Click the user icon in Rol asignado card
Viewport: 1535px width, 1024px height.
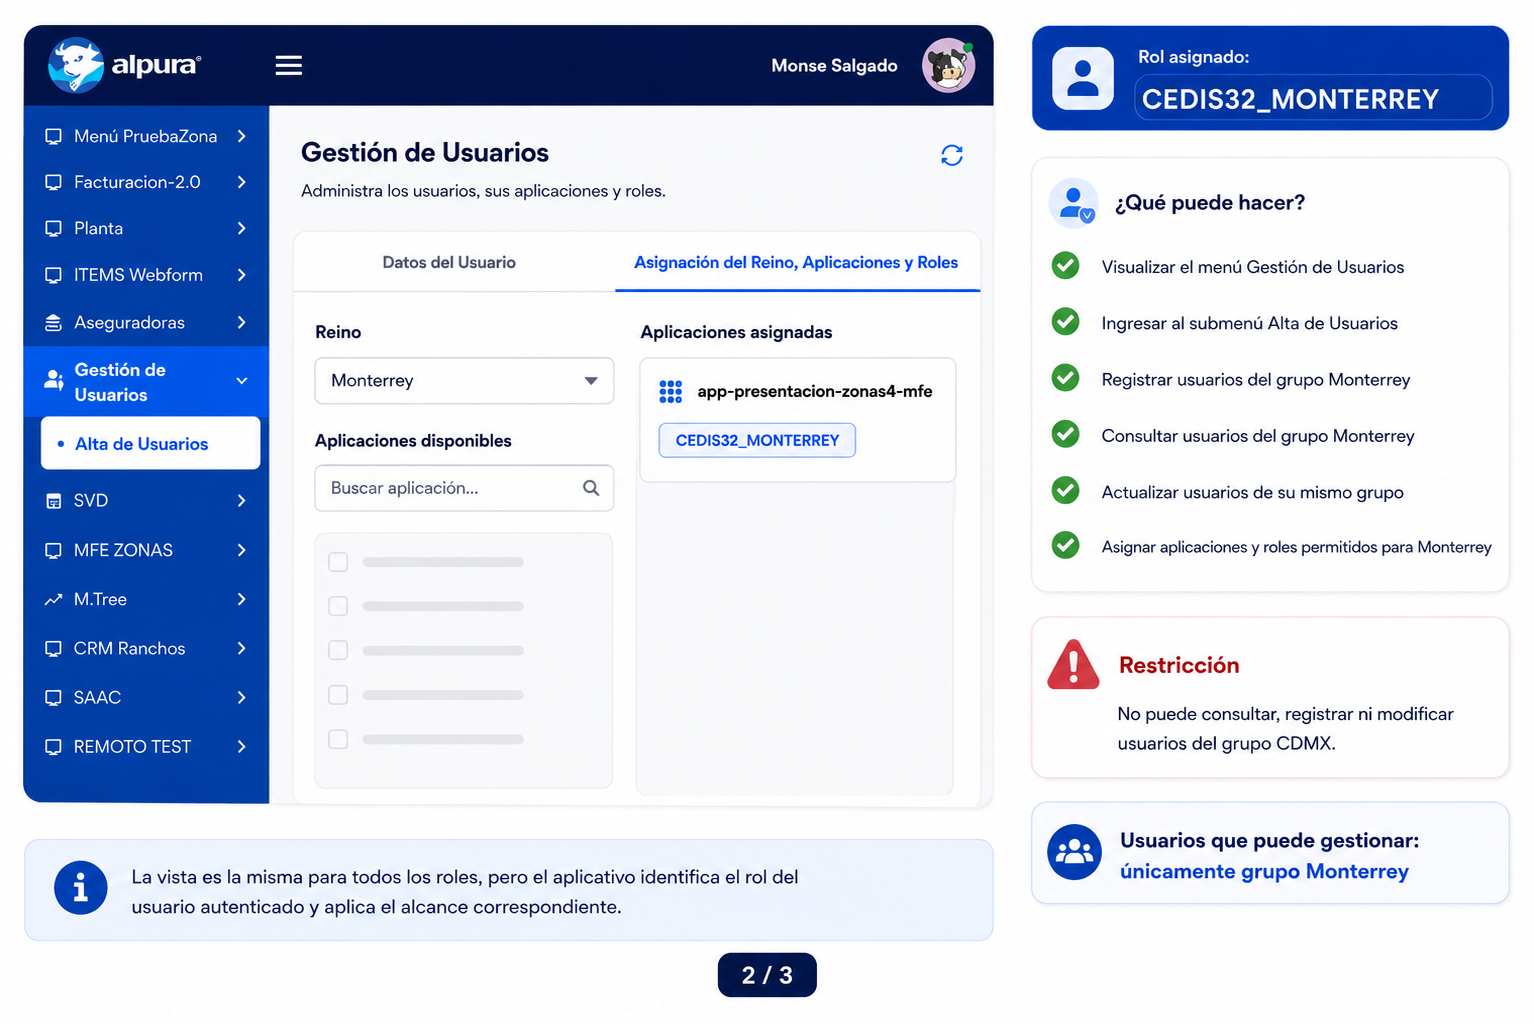pos(1083,78)
